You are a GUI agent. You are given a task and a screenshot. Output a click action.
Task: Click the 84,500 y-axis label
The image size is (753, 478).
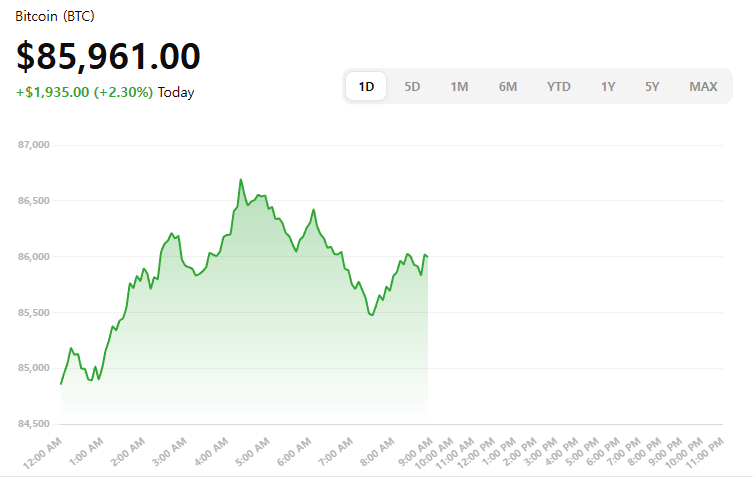point(34,424)
